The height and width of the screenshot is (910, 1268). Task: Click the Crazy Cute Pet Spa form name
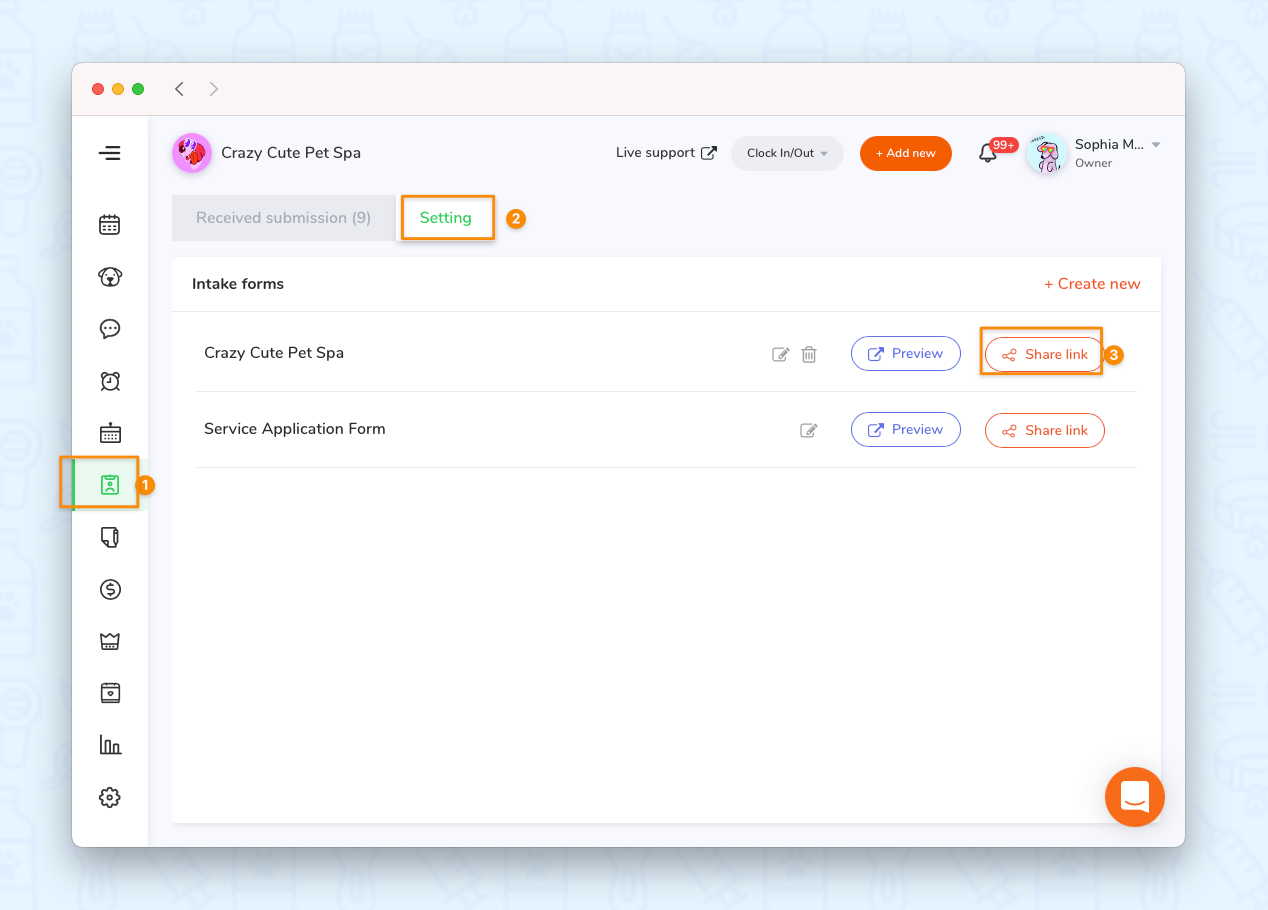point(274,353)
